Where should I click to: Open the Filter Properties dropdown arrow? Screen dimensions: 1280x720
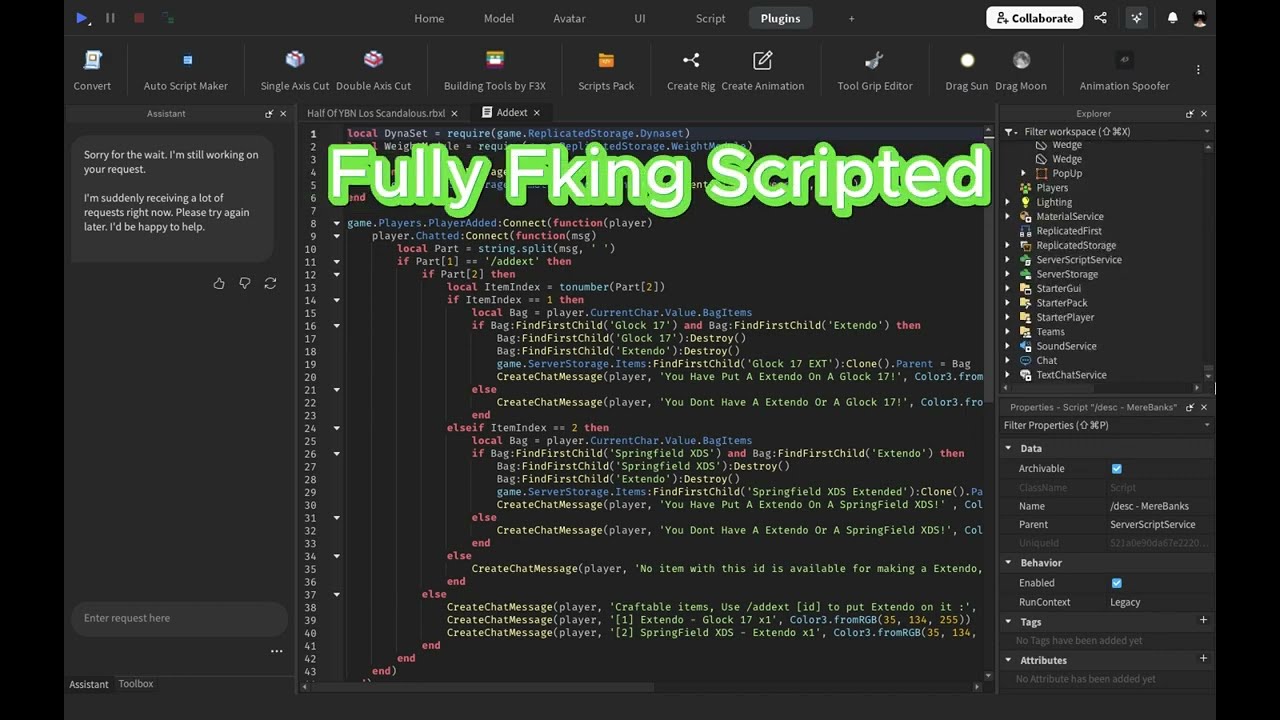coord(1206,426)
